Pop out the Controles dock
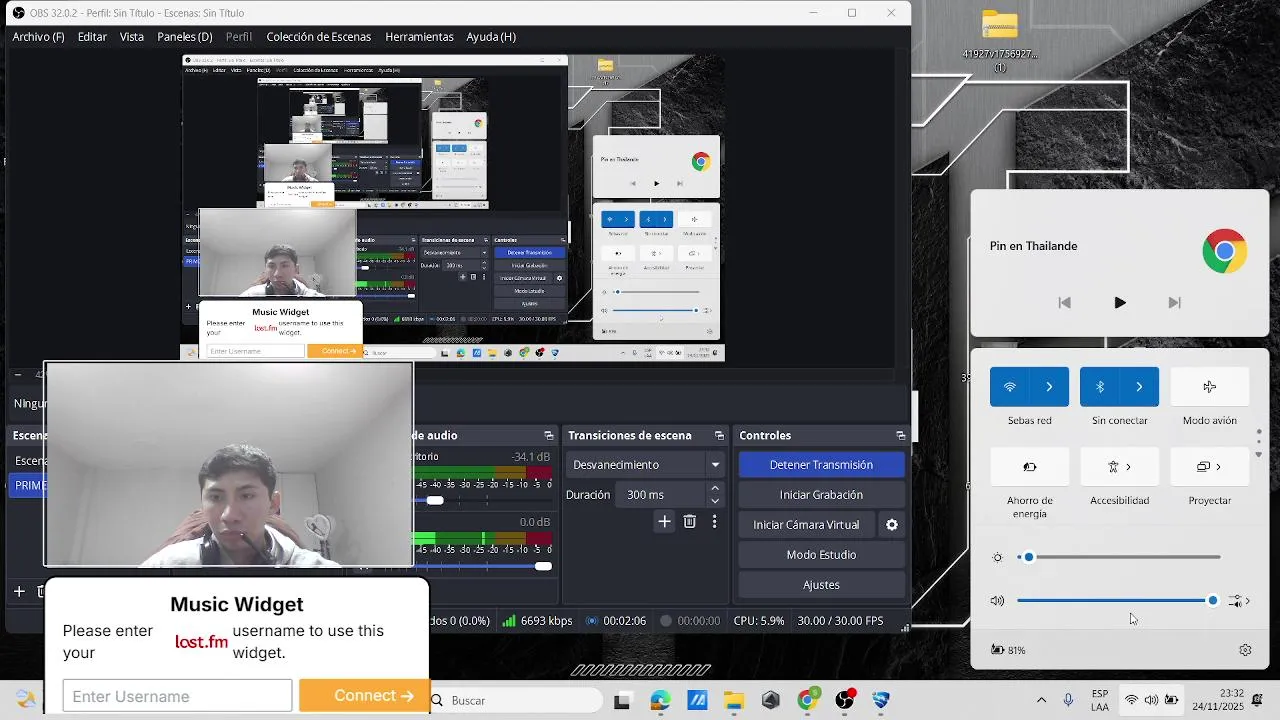The width and height of the screenshot is (1280, 720). pos(900,436)
